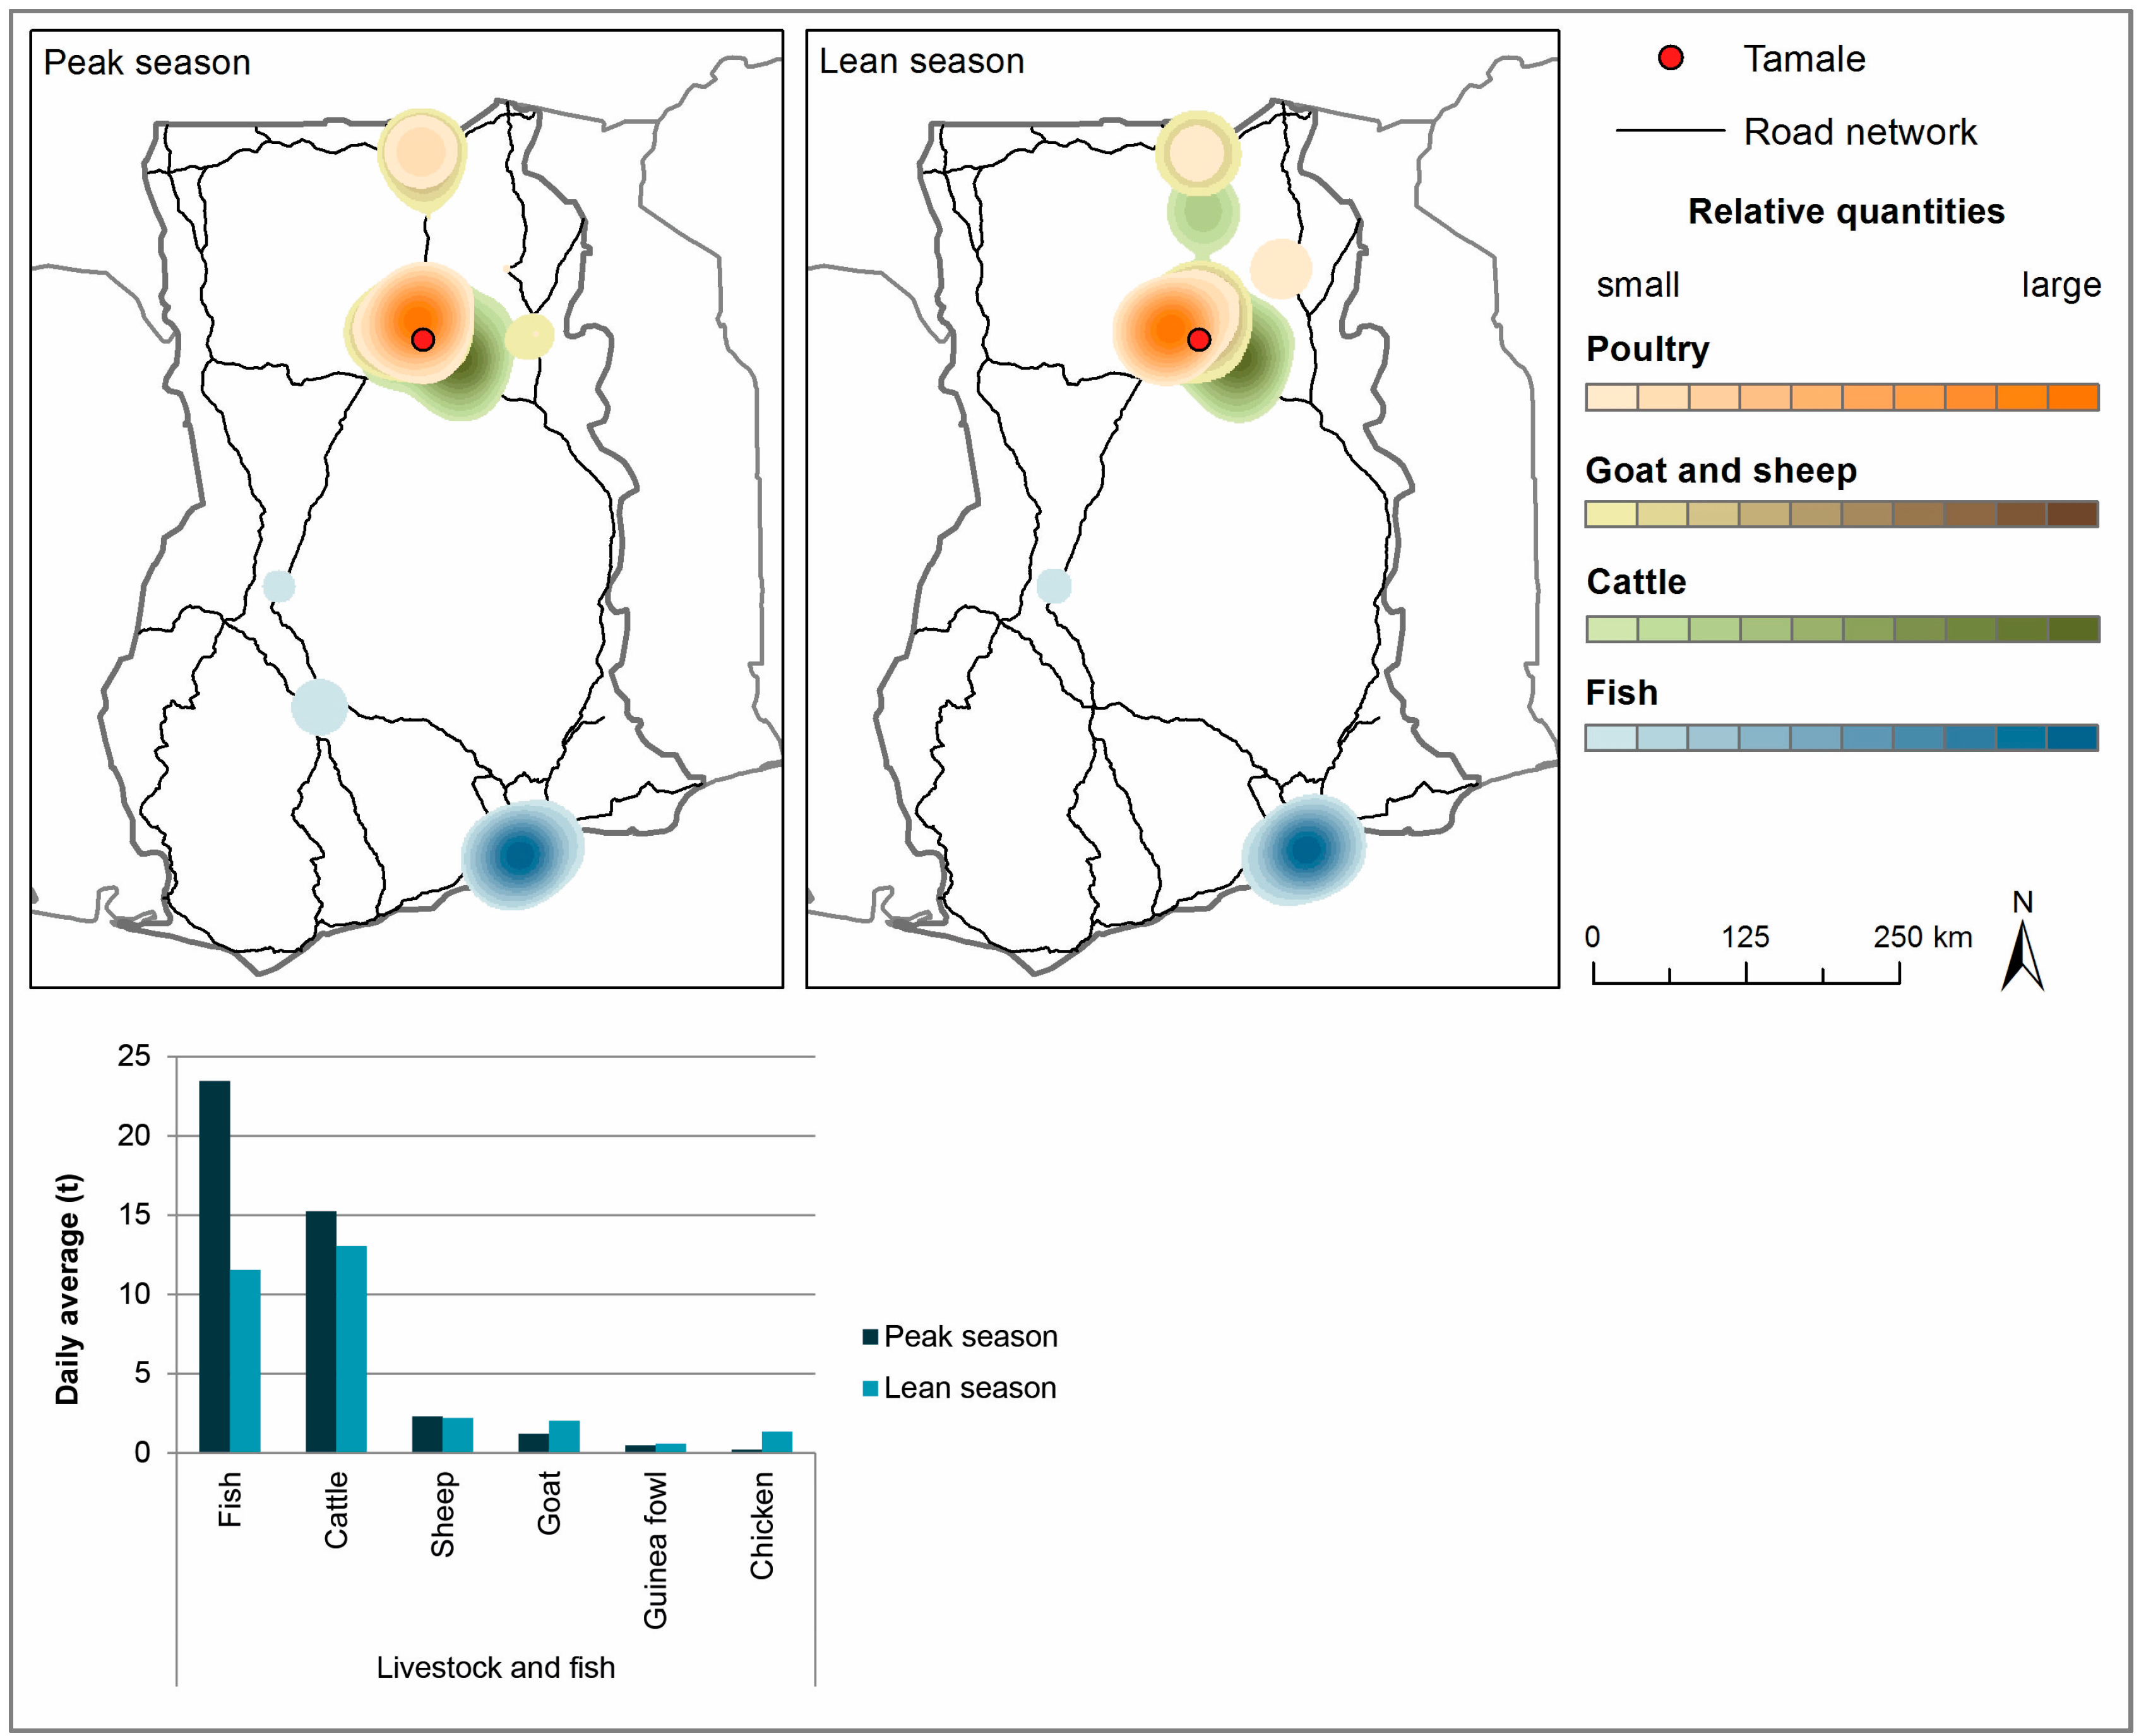Click the red Tamale marker in the legend
The image size is (2146, 1736).
tap(1670, 58)
